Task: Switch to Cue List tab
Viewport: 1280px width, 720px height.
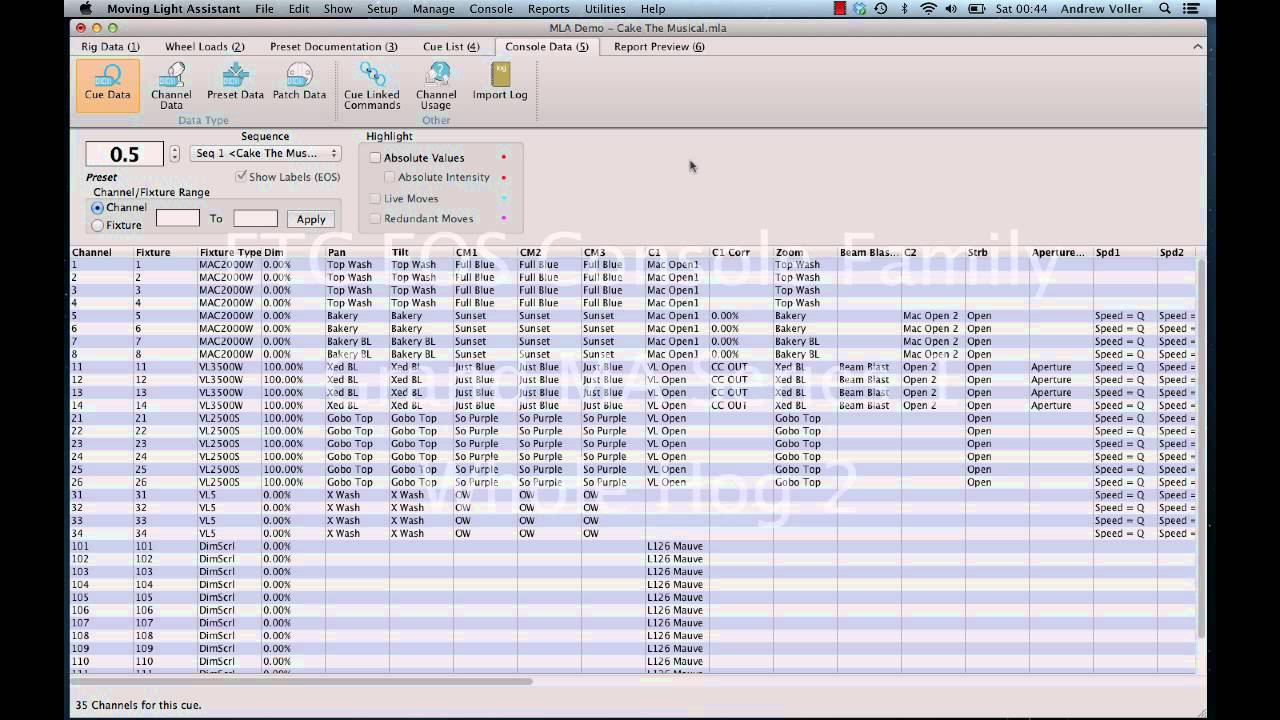Action: click(x=451, y=47)
